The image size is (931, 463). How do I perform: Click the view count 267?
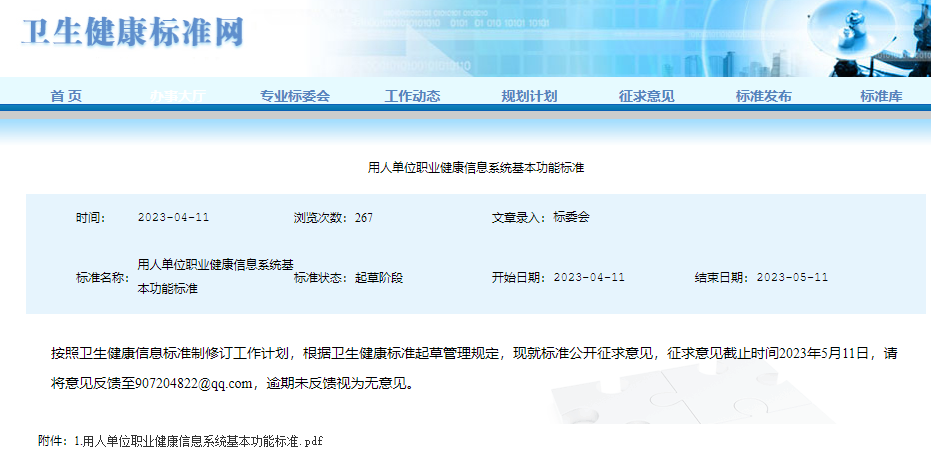click(364, 217)
